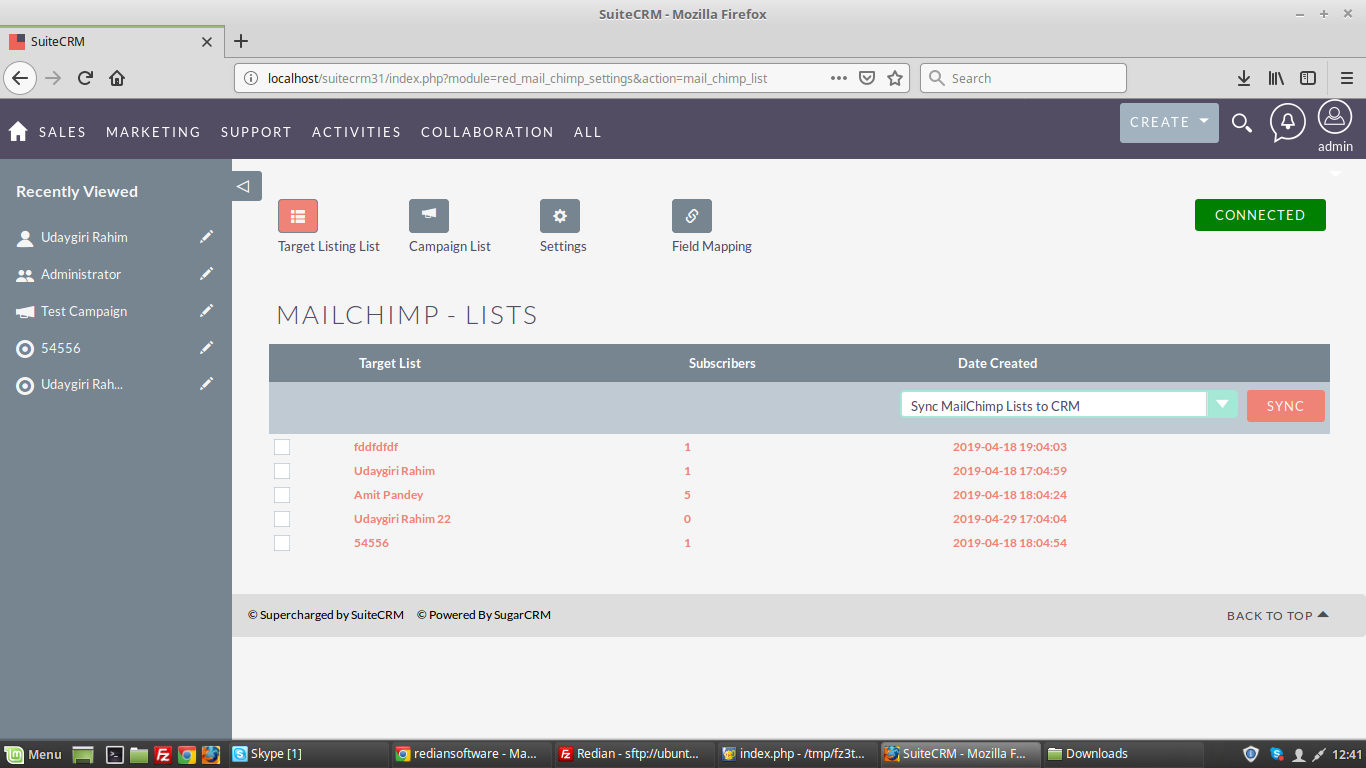Open the Field Mapping link icon
Screen dimensions: 1366x768
(692, 216)
